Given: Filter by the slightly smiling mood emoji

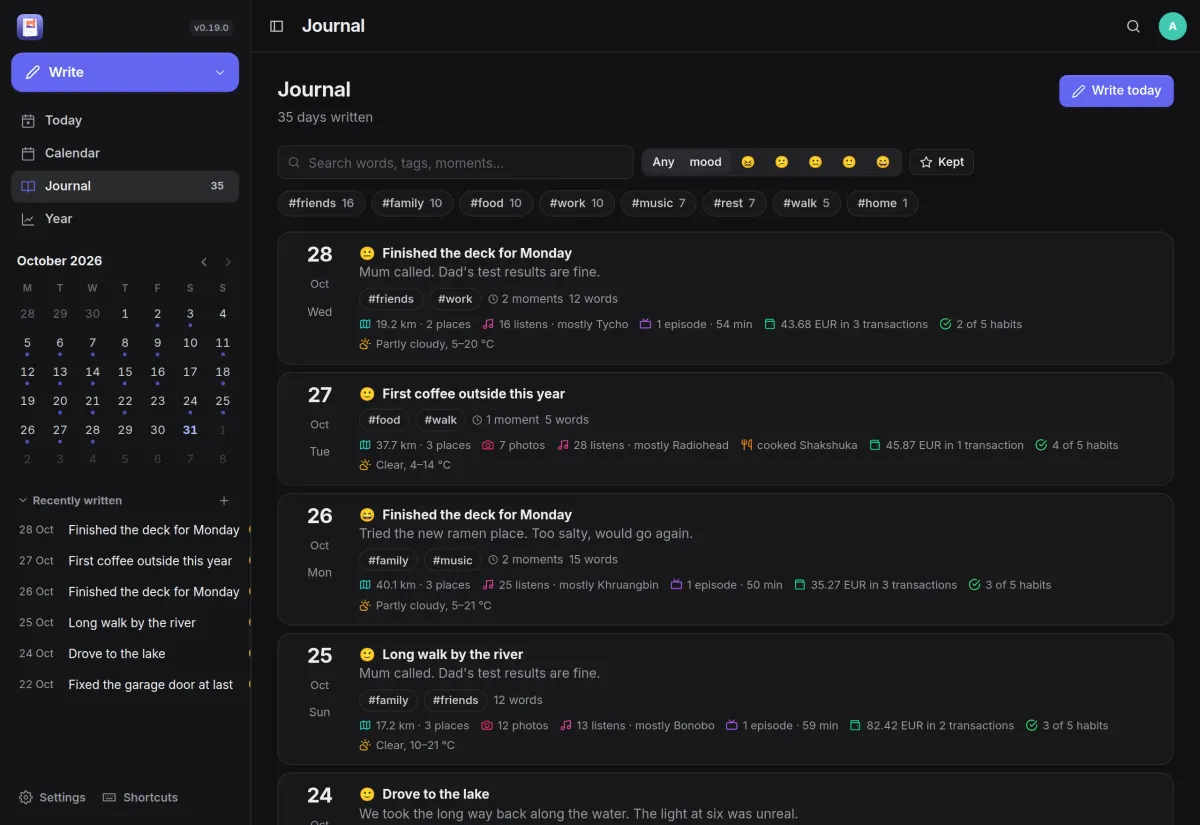Looking at the screenshot, I should pyautogui.click(x=849, y=162).
